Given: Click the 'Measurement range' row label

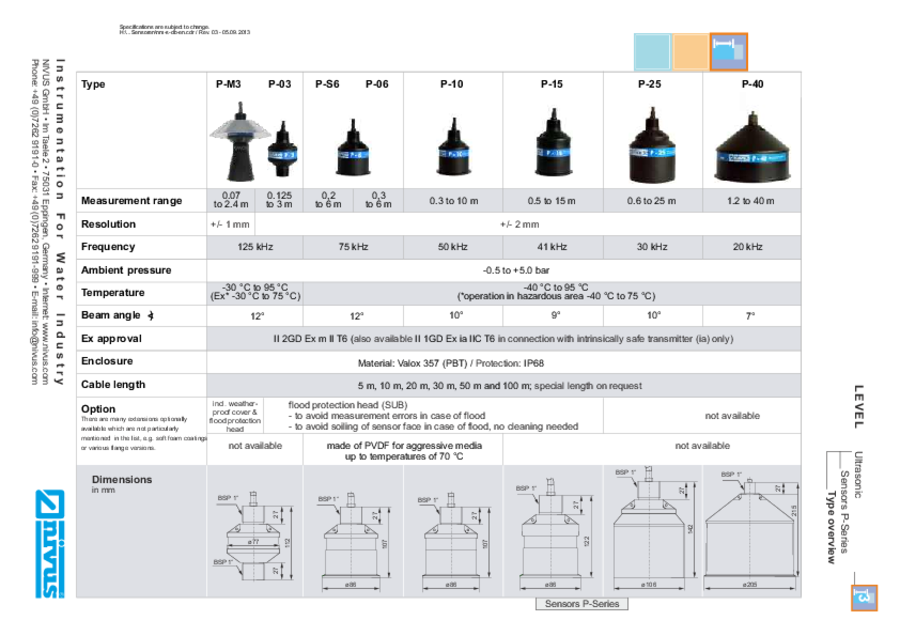Looking at the screenshot, I should tap(131, 201).
